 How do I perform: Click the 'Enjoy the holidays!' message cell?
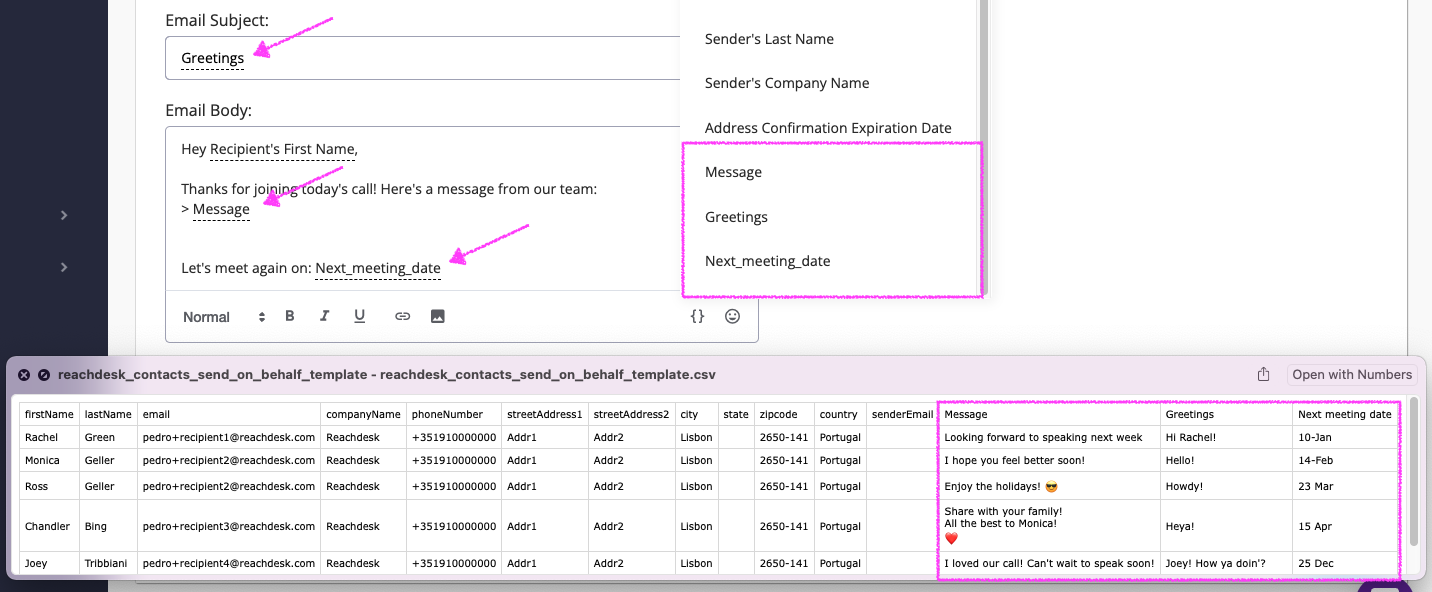tap(1050, 486)
